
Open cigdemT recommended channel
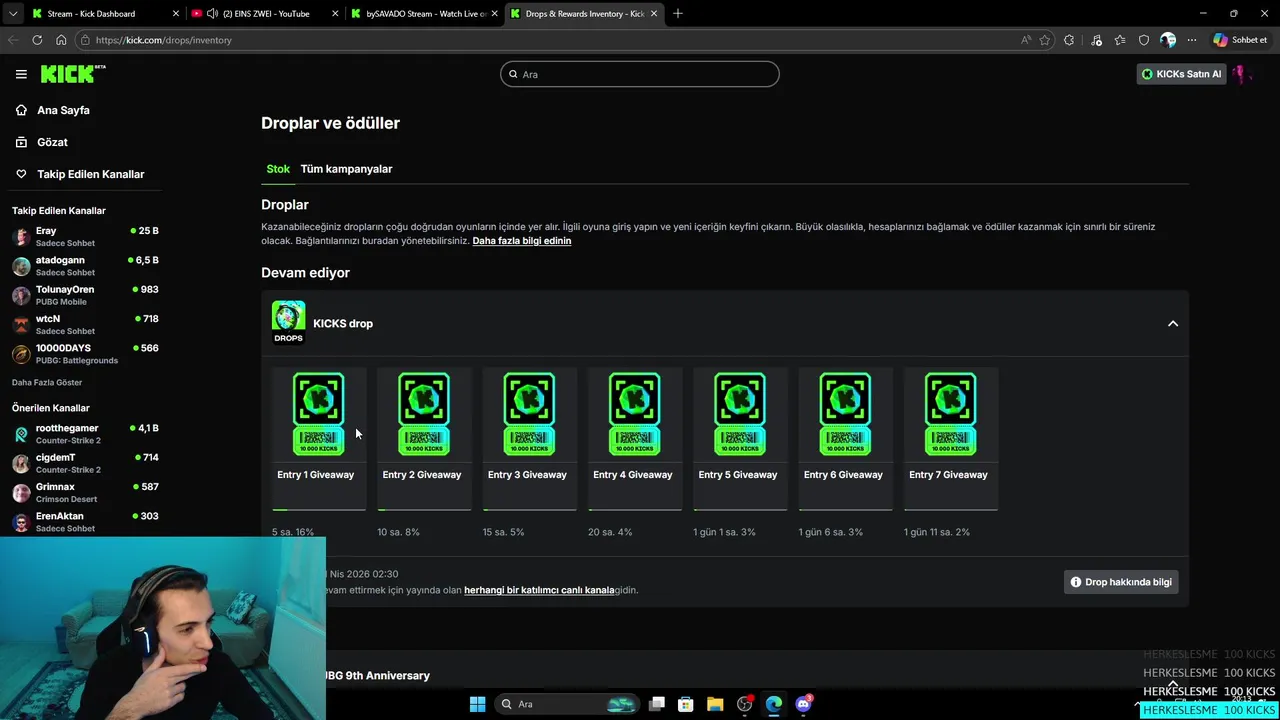click(x=85, y=463)
